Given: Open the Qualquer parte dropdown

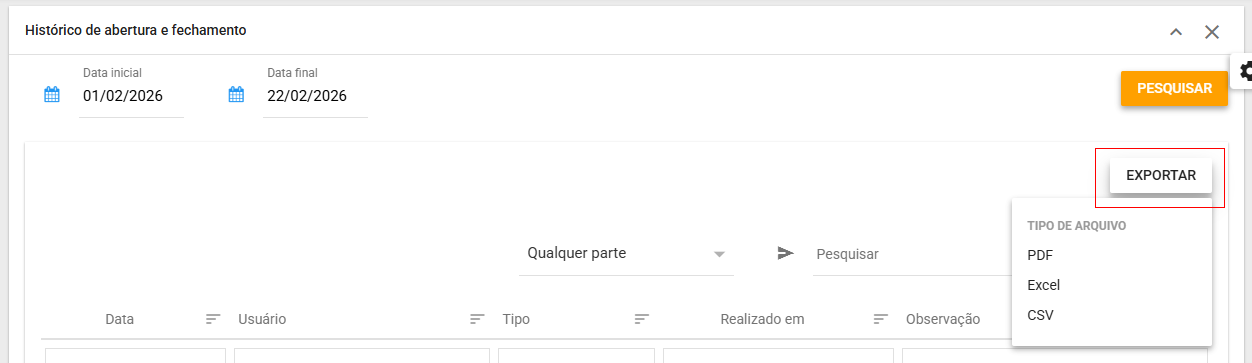Looking at the screenshot, I should (626, 254).
